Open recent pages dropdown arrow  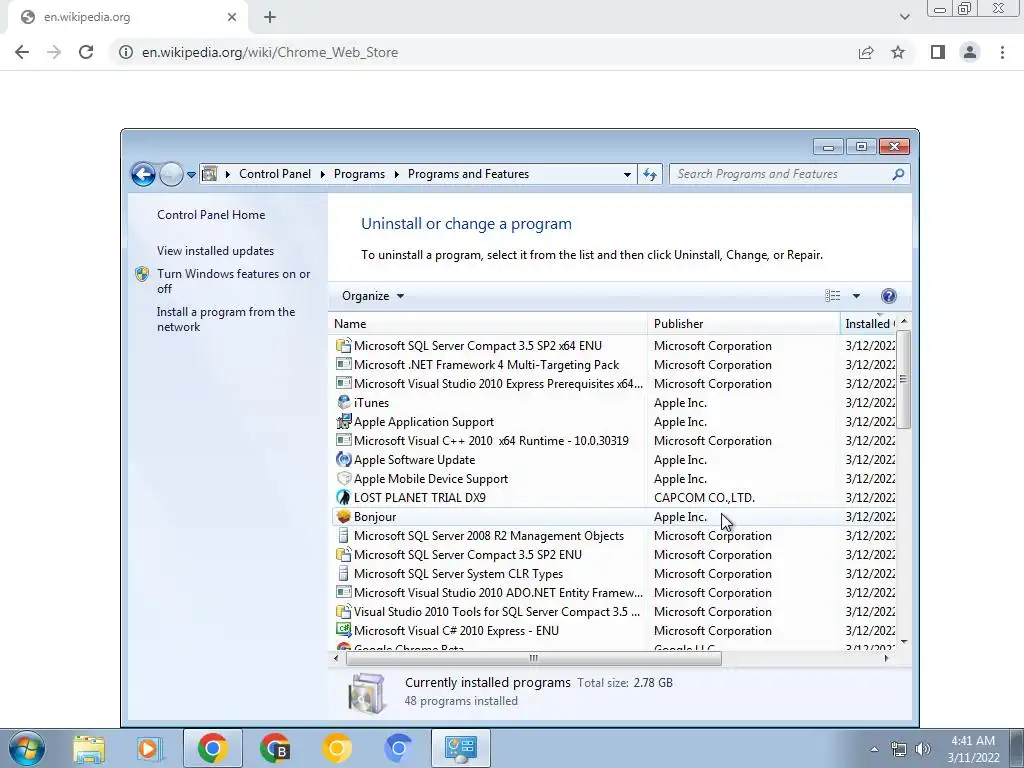click(x=191, y=174)
